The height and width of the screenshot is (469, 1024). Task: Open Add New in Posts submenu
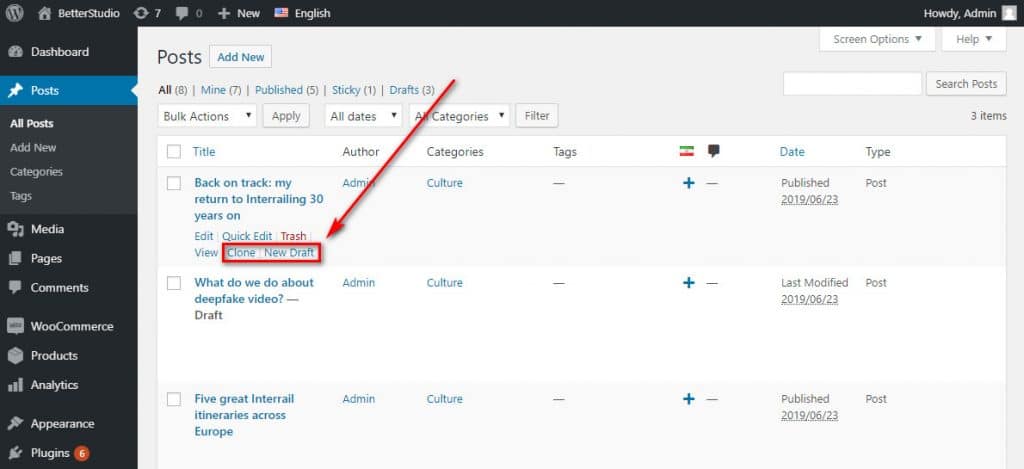pyautogui.click(x=33, y=148)
